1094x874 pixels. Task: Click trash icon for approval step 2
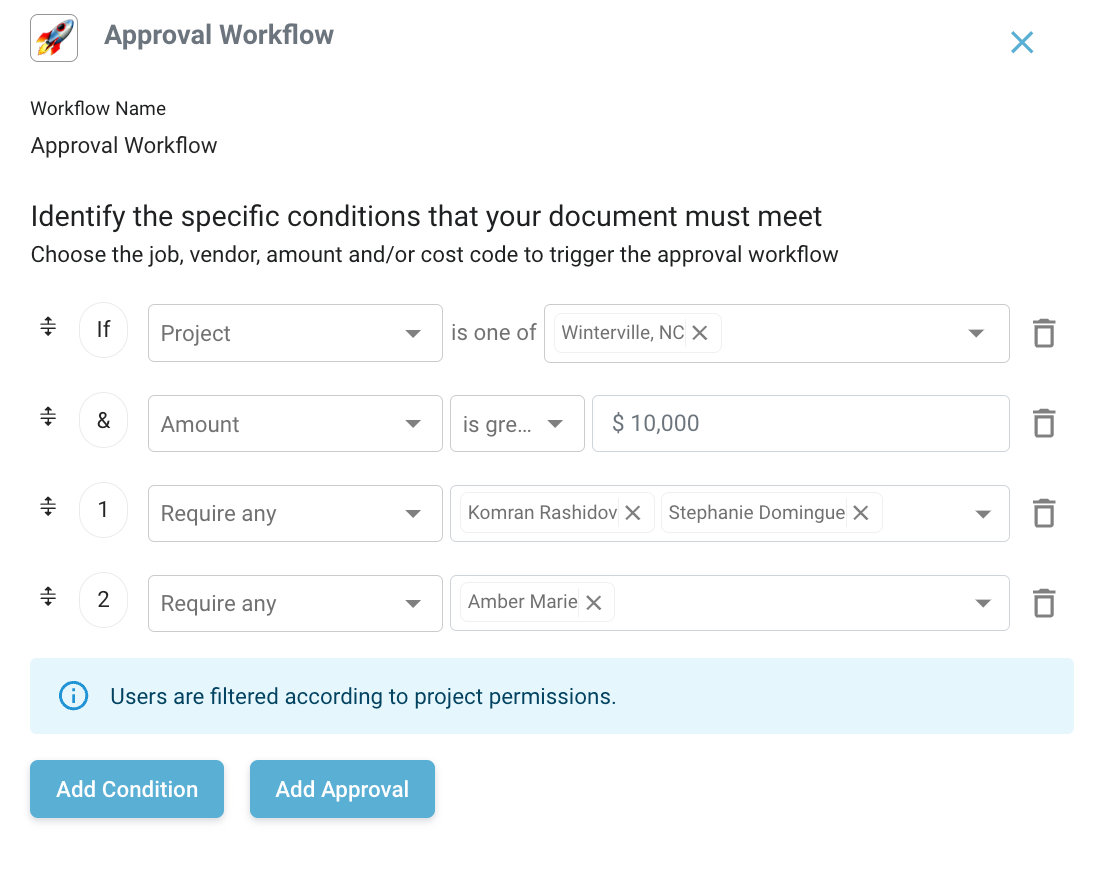tap(1044, 603)
